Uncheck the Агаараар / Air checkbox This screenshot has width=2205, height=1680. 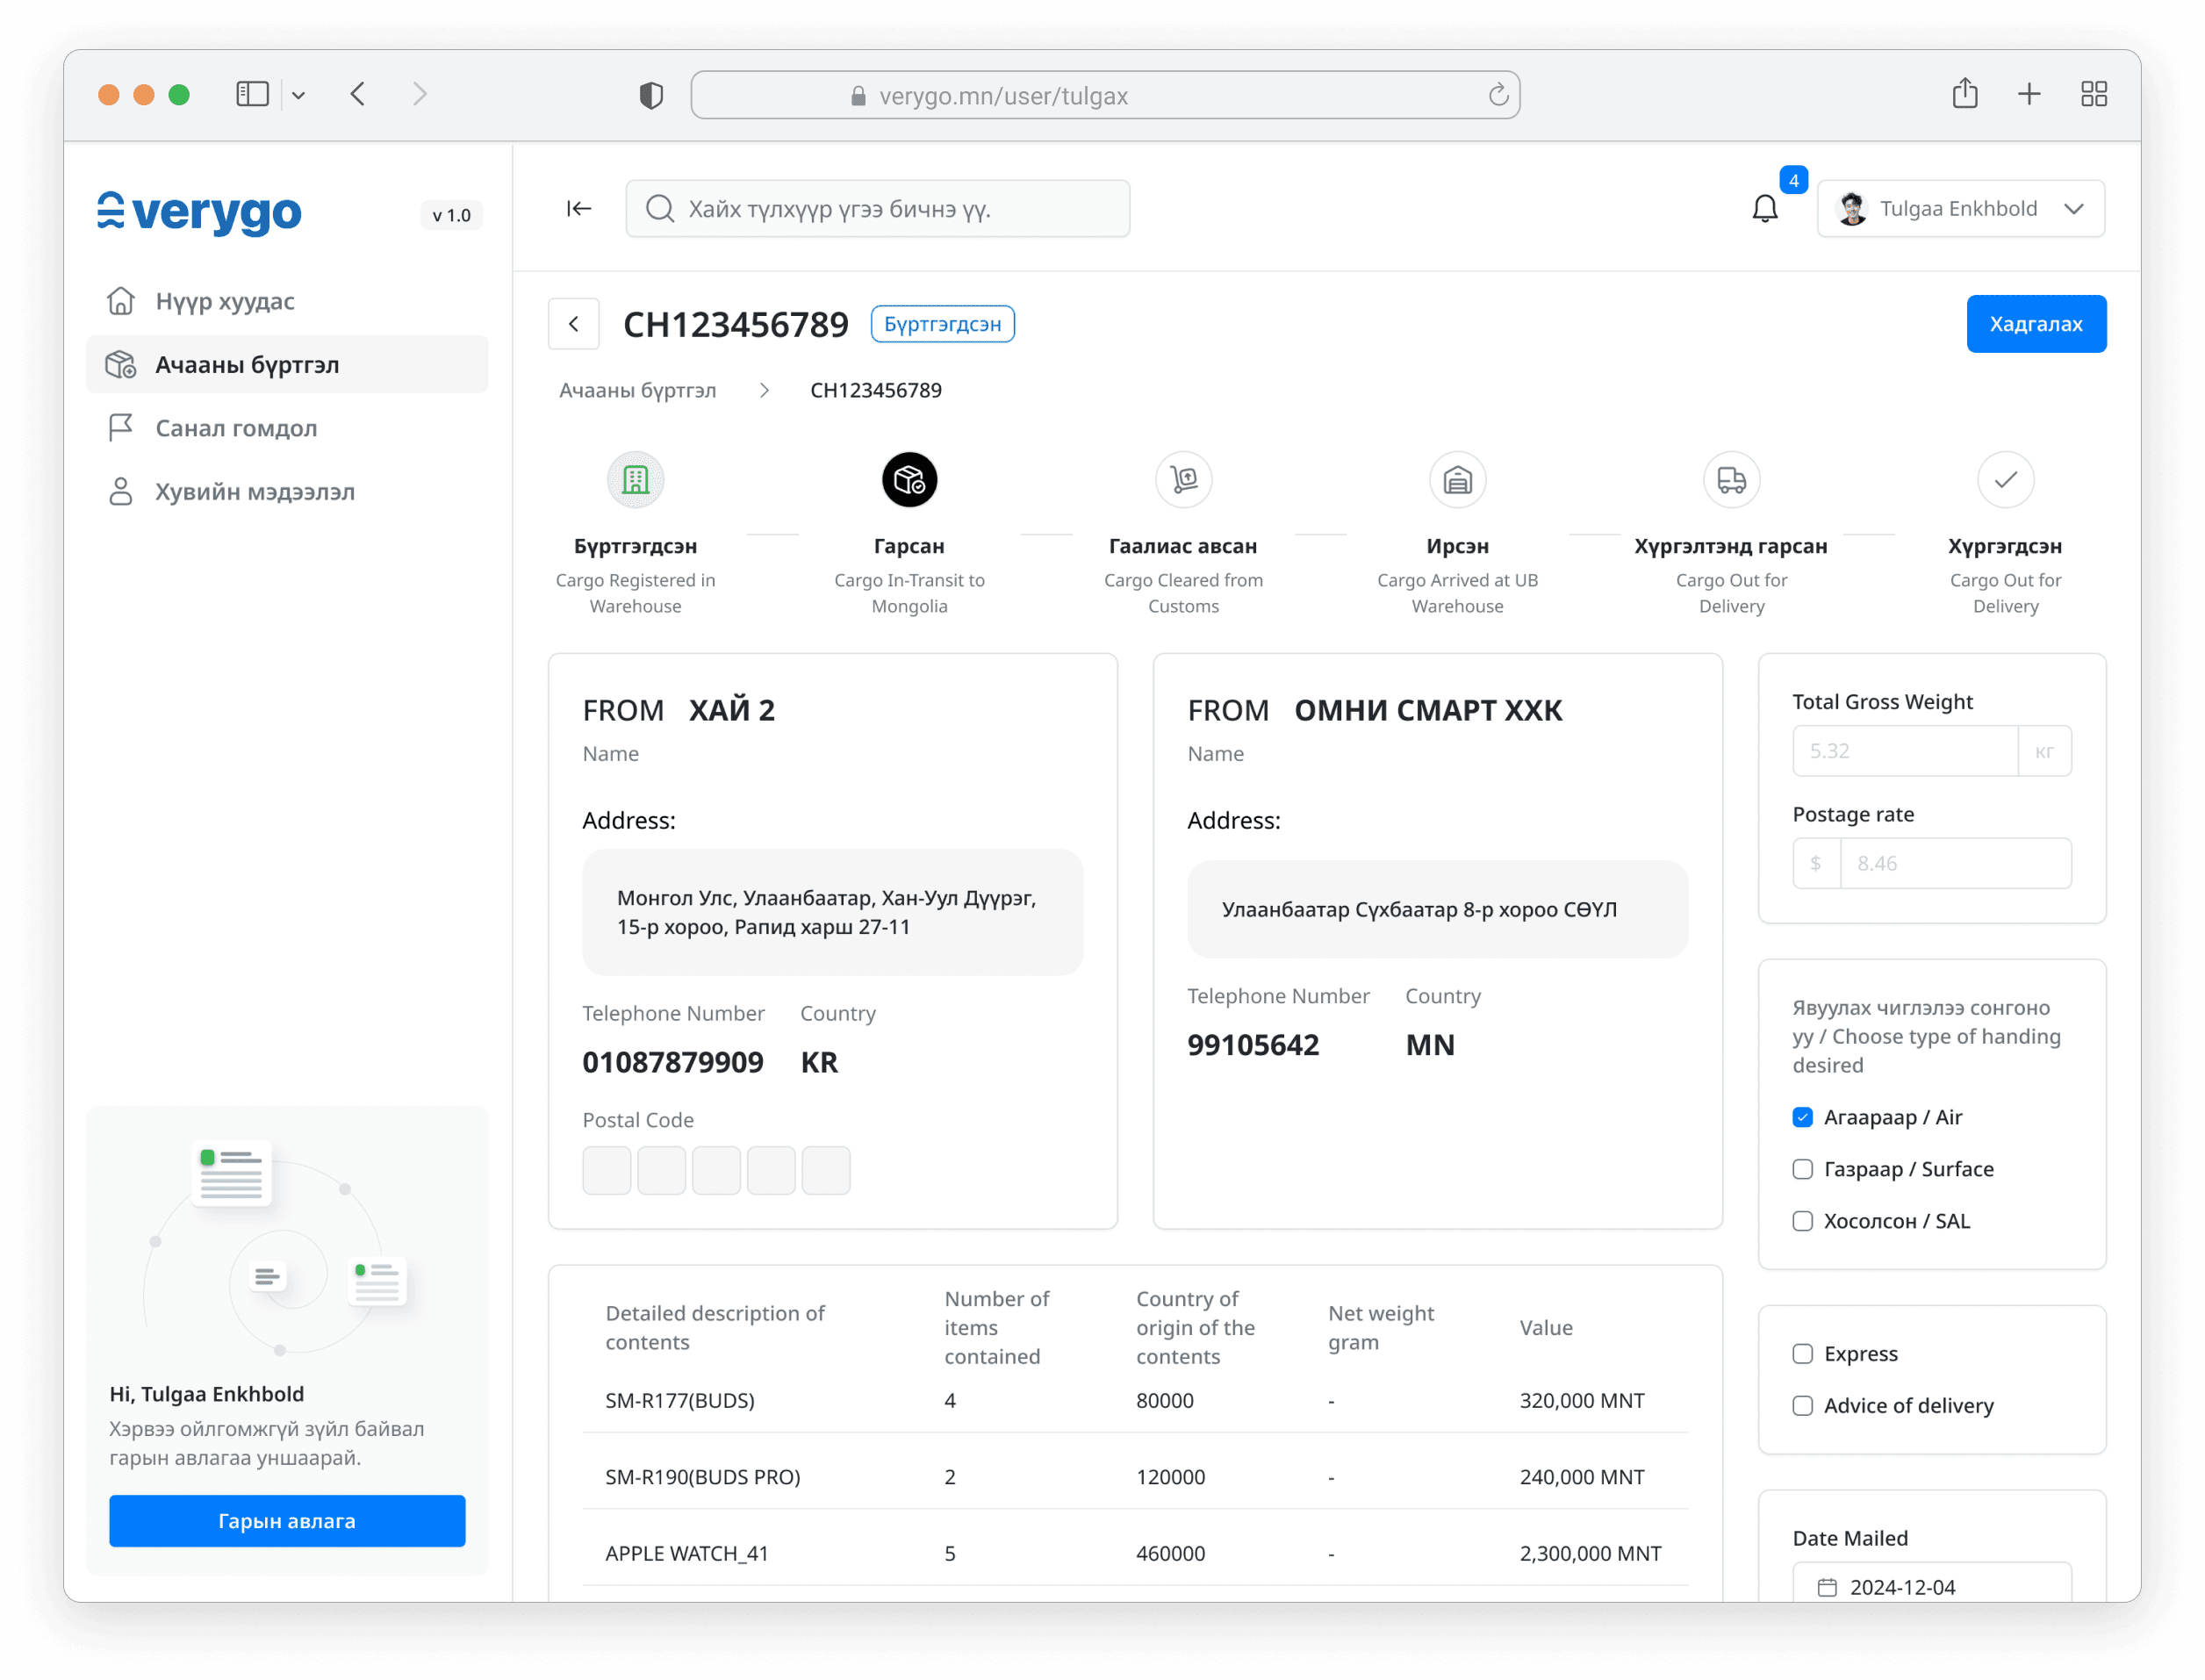coord(1802,1117)
